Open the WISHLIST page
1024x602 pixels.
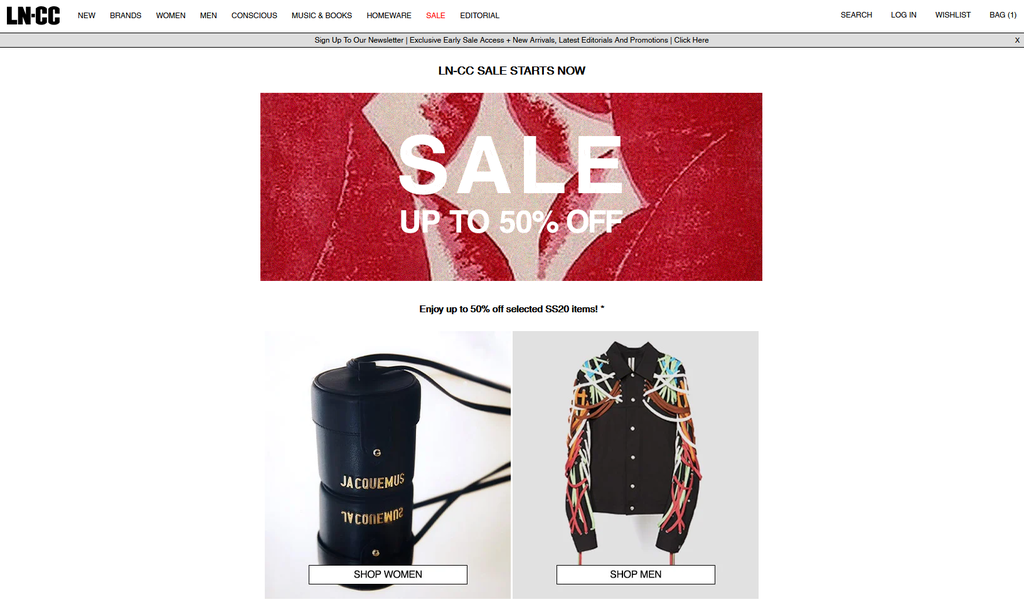coord(953,15)
